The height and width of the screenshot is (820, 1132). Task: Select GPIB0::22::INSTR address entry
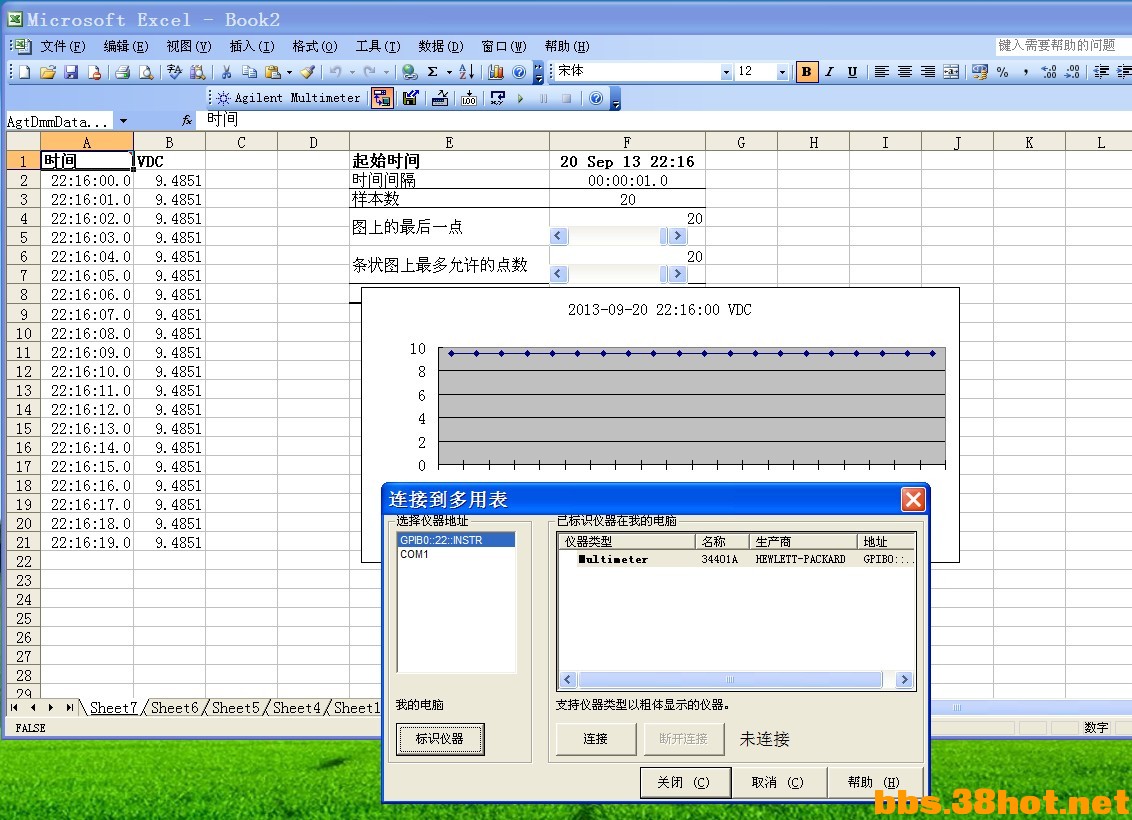456,540
